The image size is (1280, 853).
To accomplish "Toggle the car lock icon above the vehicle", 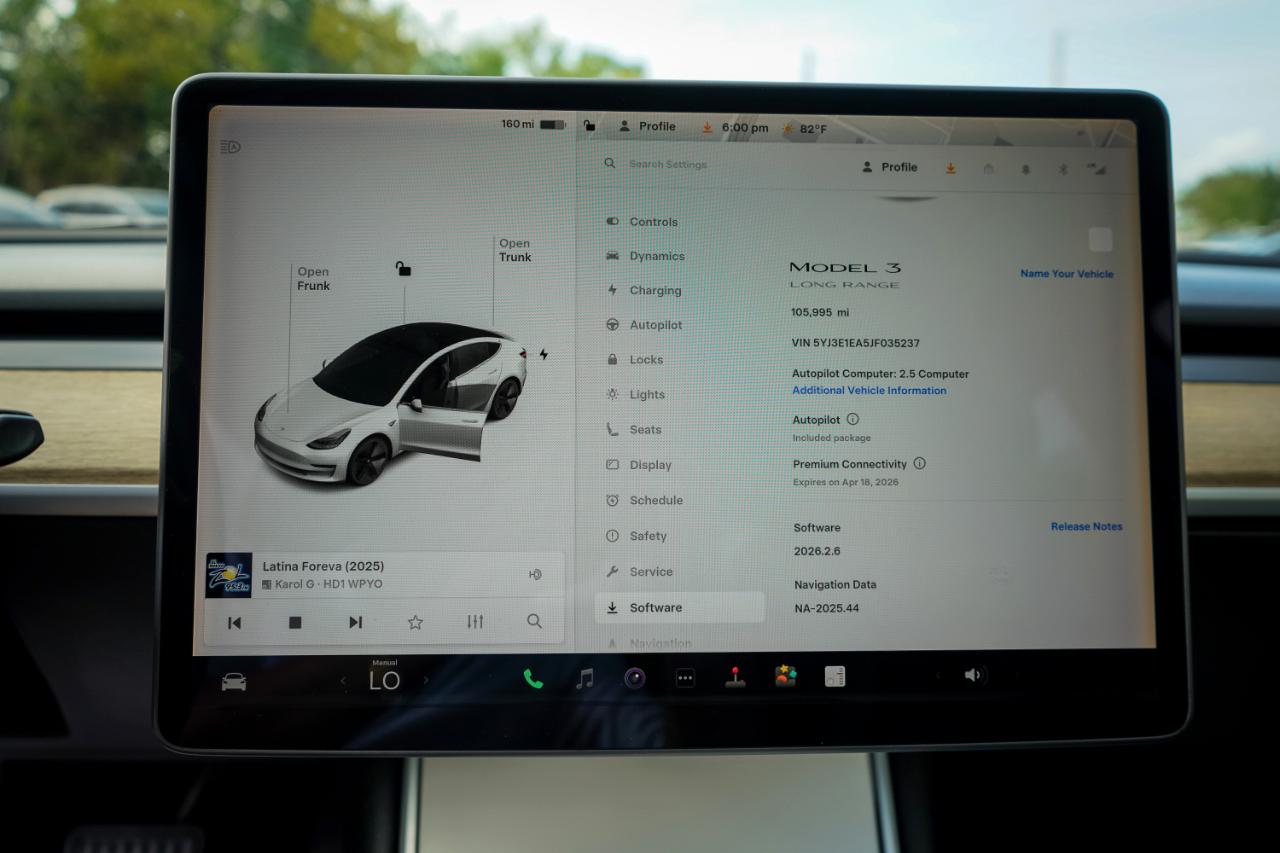I will pyautogui.click(x=403, y=269).
